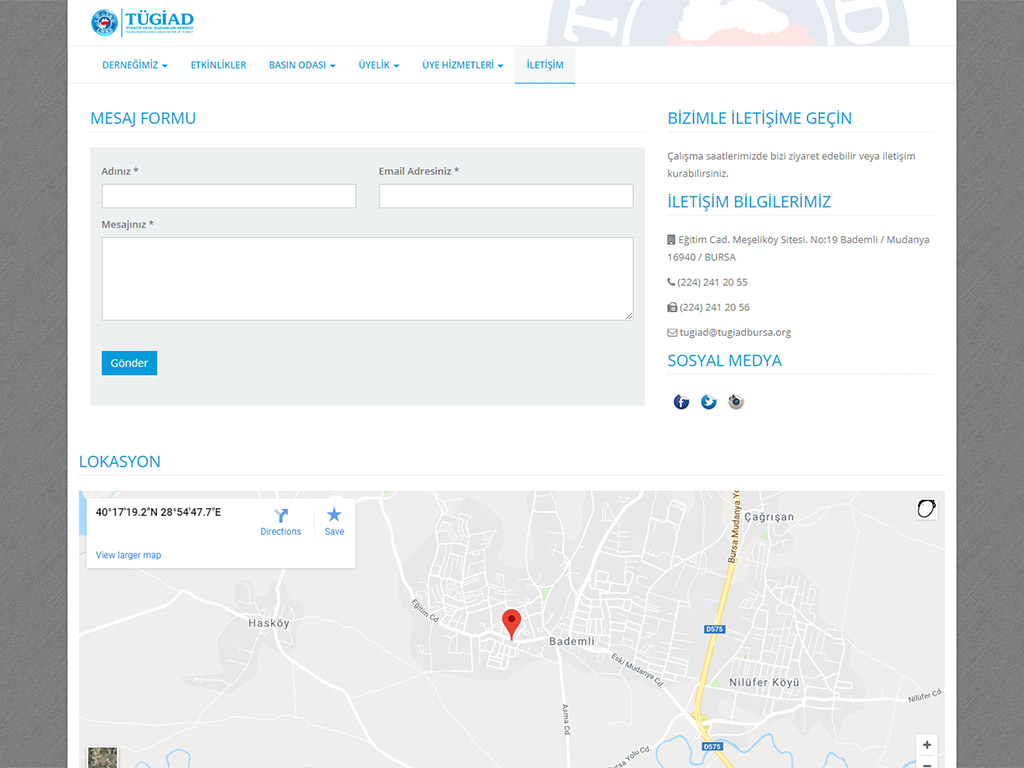Click the Mesajınız message text area

[367, 279]
